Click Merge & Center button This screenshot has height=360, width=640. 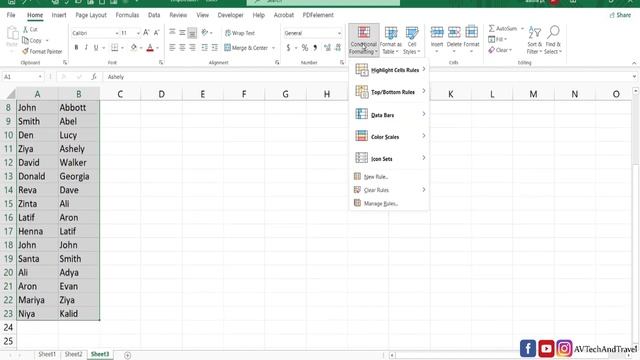(246, 48)
